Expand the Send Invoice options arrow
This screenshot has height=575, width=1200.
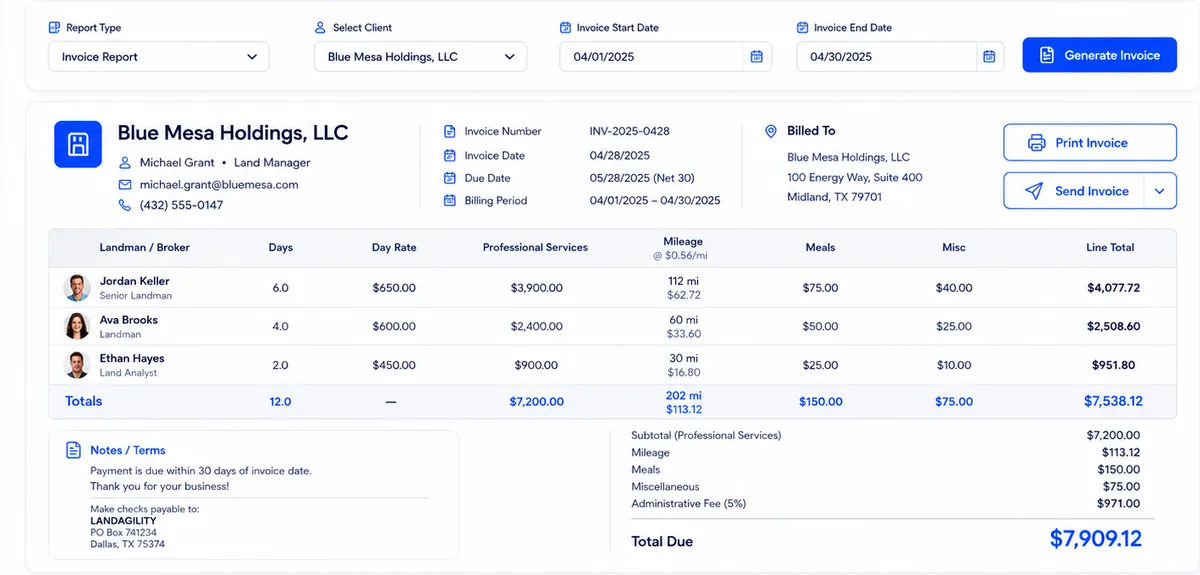(x=1160, y=191)
